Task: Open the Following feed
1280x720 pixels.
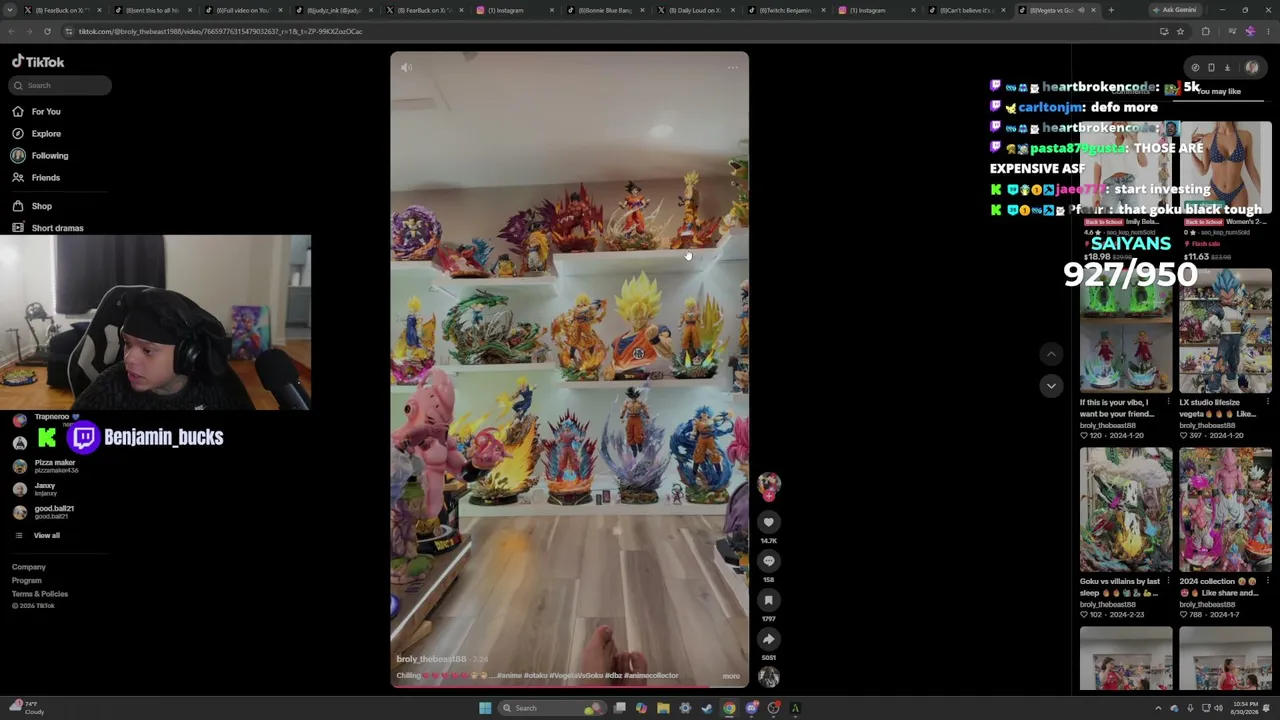Action: (50, 155)
